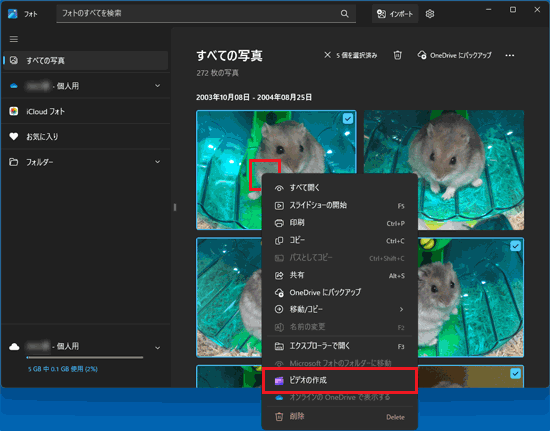Click the search magnifier icon
Image resolution: width=550 pixels, height=431 pixels.
344,14
